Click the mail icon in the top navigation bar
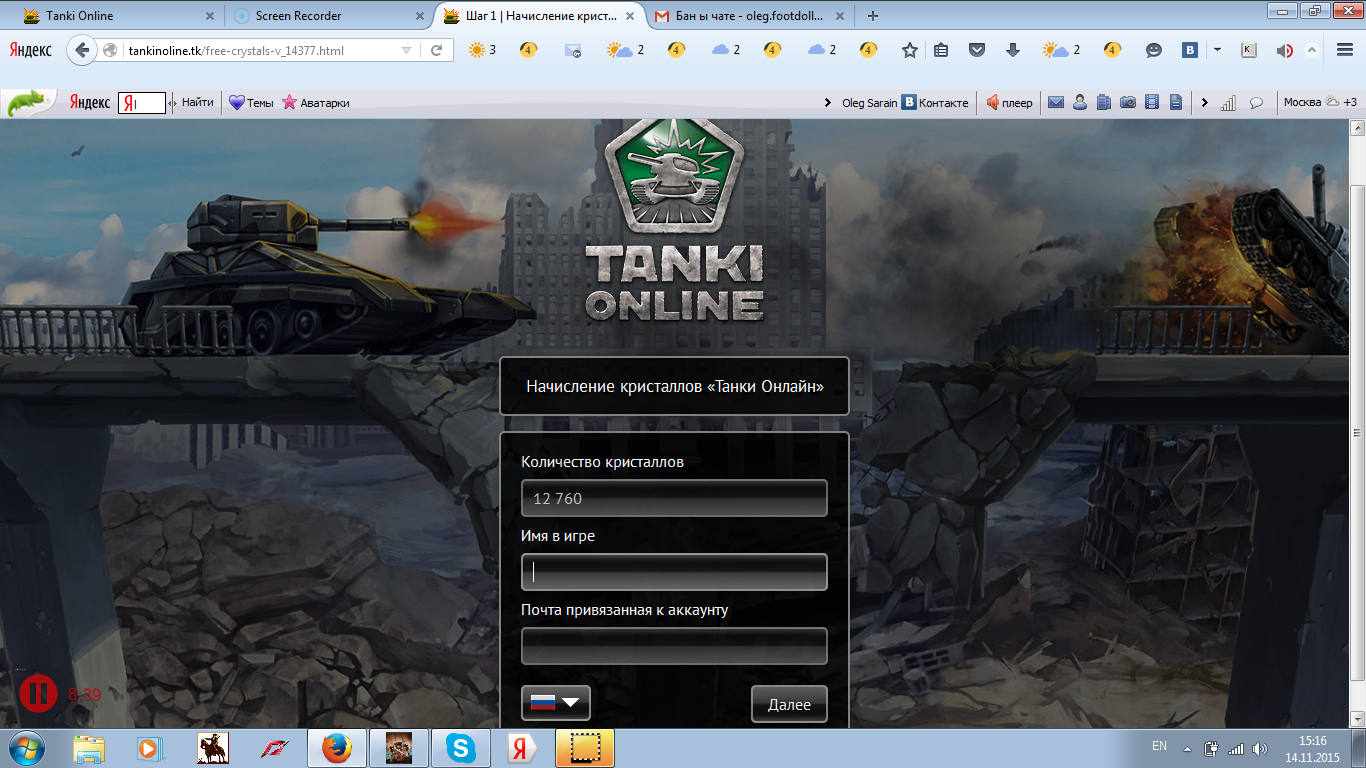Image resolution: width=1366 pixels, height=768 pixels. point(573,50)
